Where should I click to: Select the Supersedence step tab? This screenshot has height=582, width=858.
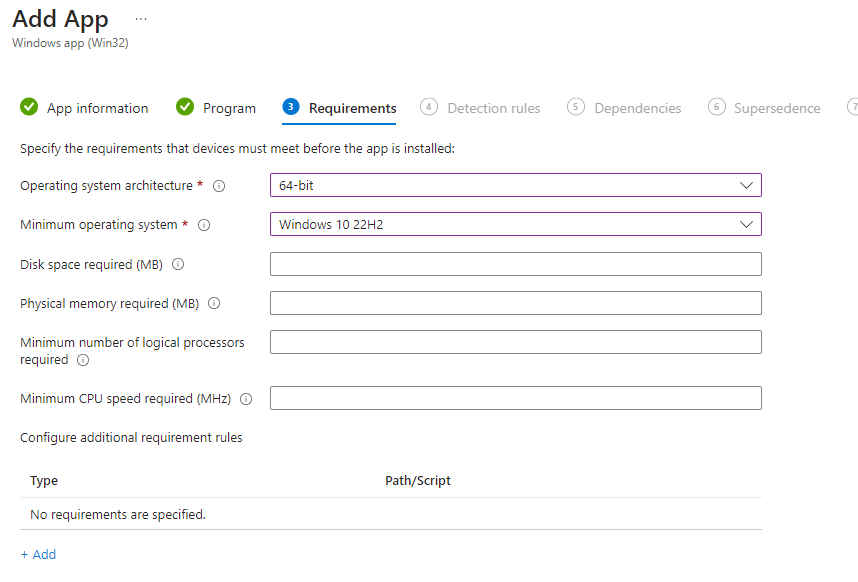coord(776,108)
